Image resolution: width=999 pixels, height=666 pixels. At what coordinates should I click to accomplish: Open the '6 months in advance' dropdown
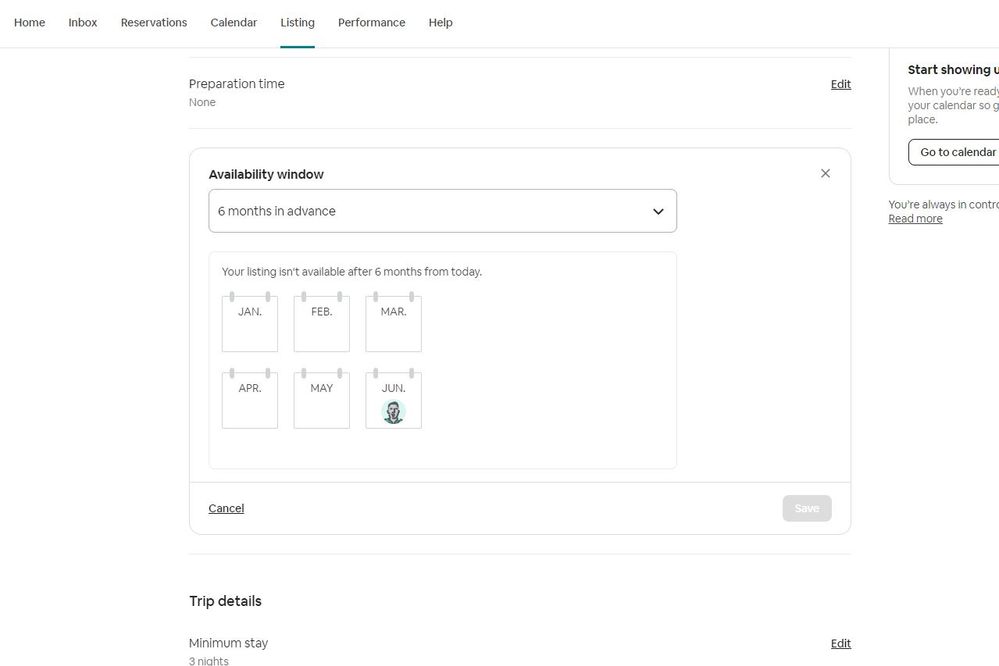[x=442, y=211]
